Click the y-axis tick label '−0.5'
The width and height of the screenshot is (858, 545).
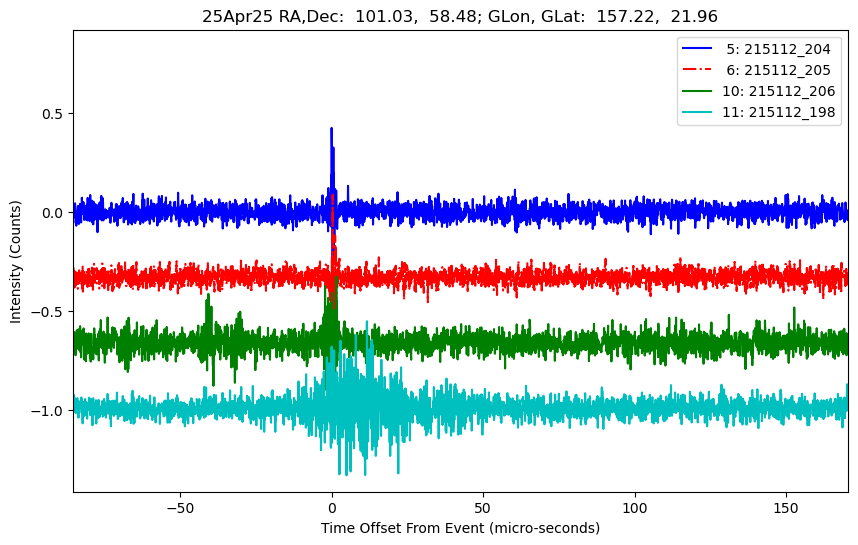coord(46,312)
